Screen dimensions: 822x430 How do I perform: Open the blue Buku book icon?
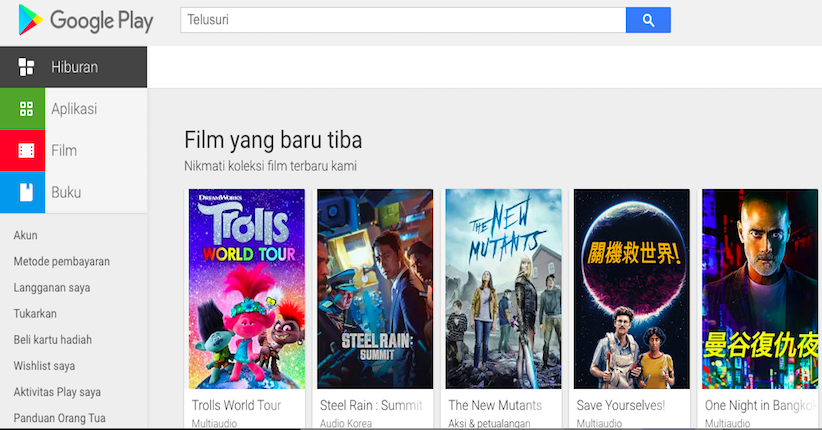[x=26, y=192]
